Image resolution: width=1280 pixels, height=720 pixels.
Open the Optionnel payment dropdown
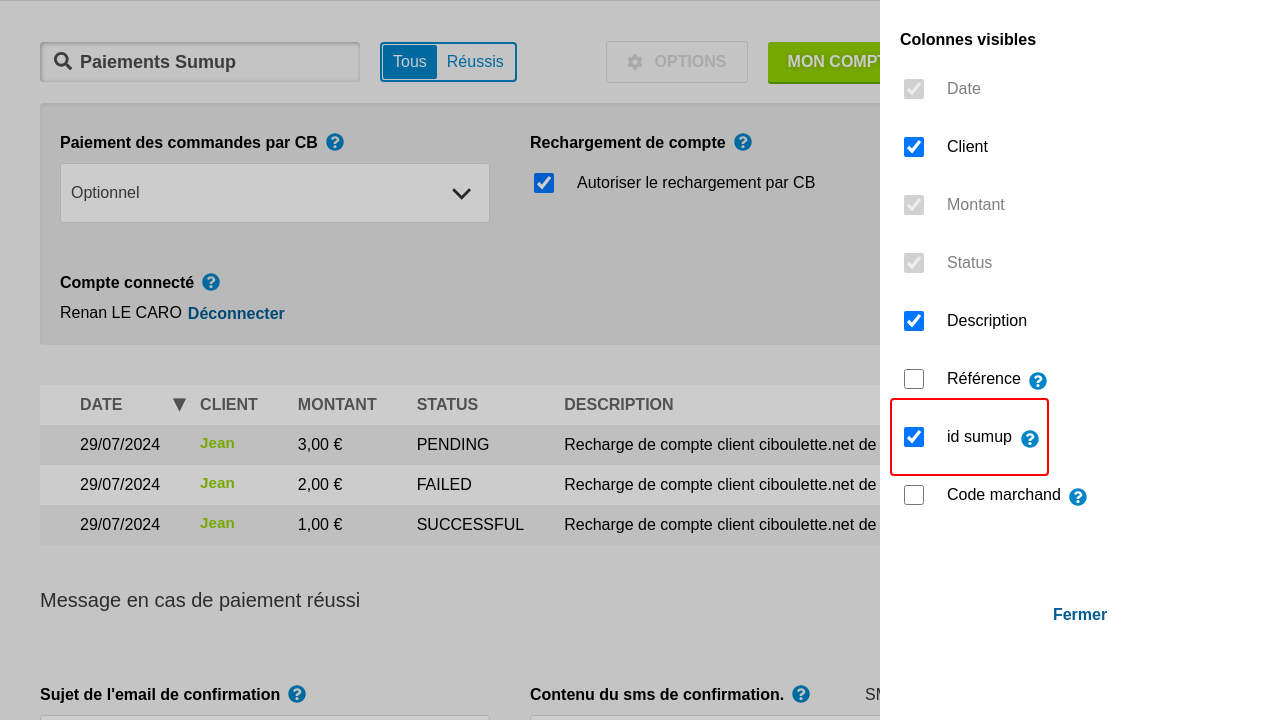[x=275, y=193]
